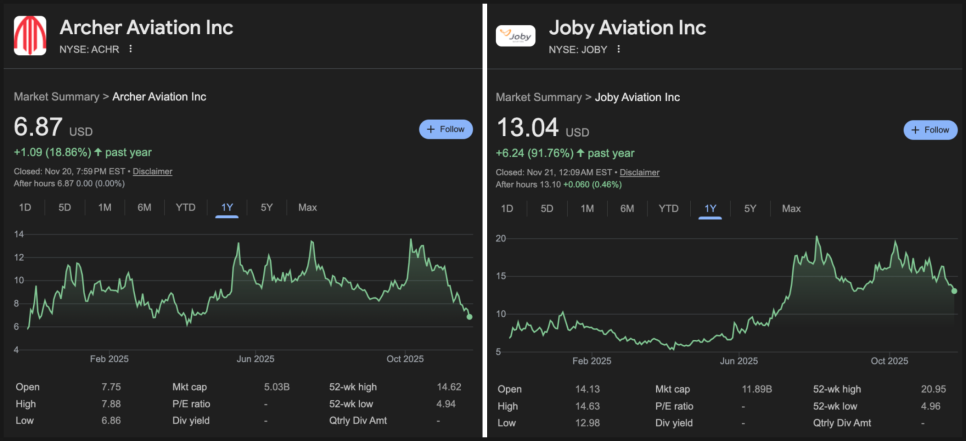Click Market Summary breadcrumb in Joby panel

click(538, 97)
